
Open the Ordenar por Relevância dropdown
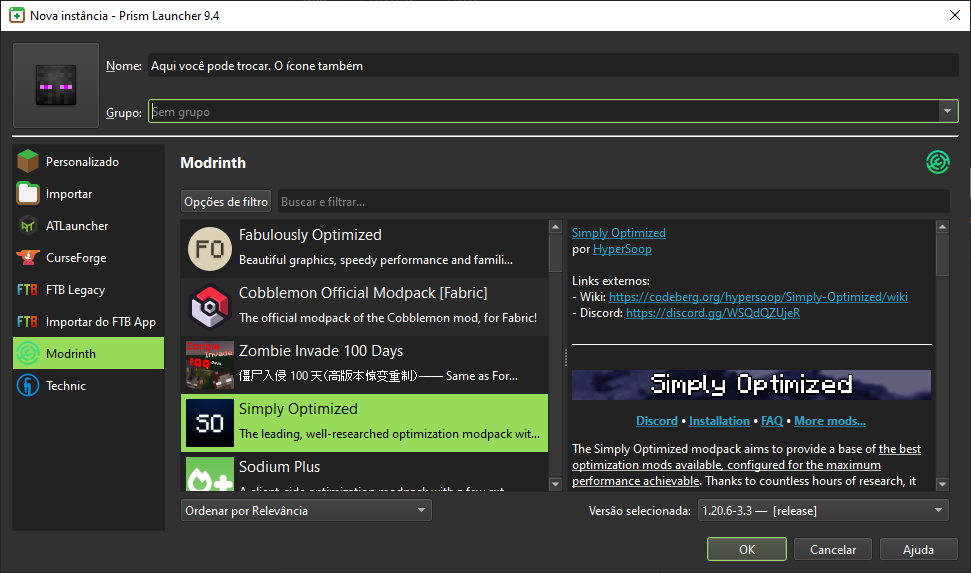[306, 510]
